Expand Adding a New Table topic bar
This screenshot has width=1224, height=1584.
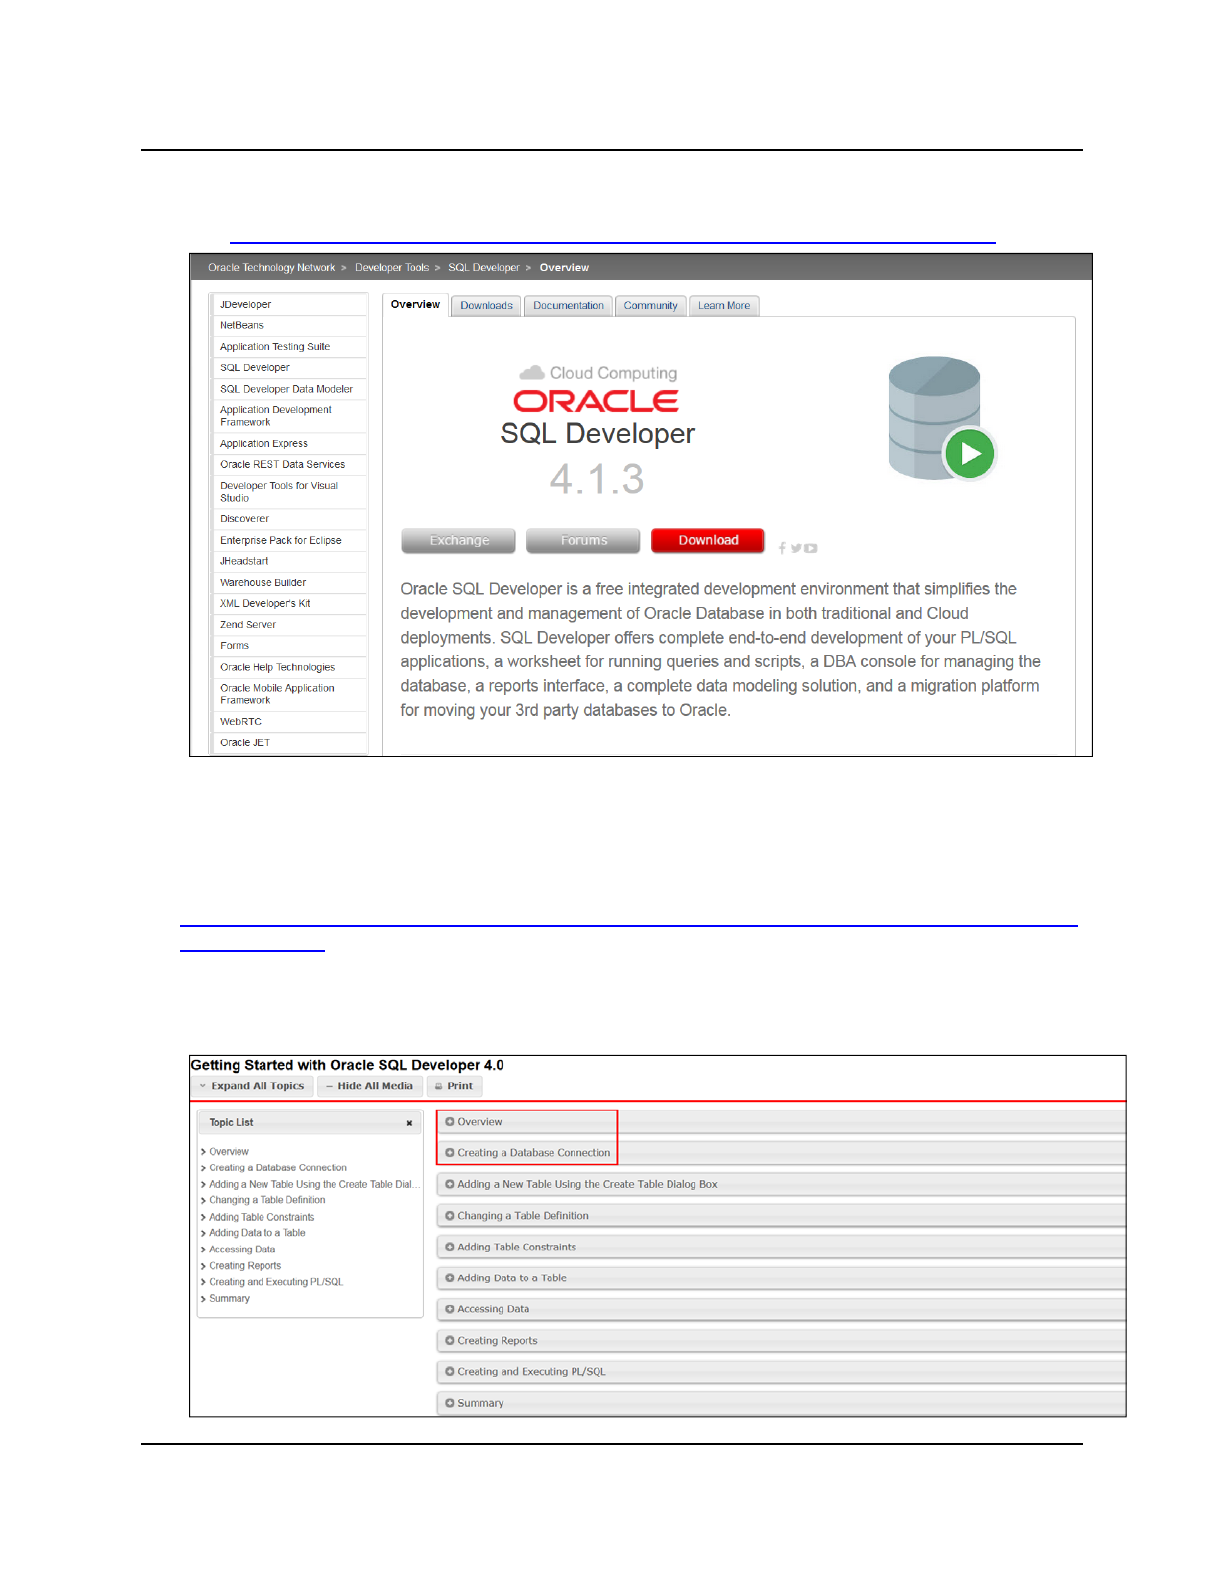tap(781, 1184)
